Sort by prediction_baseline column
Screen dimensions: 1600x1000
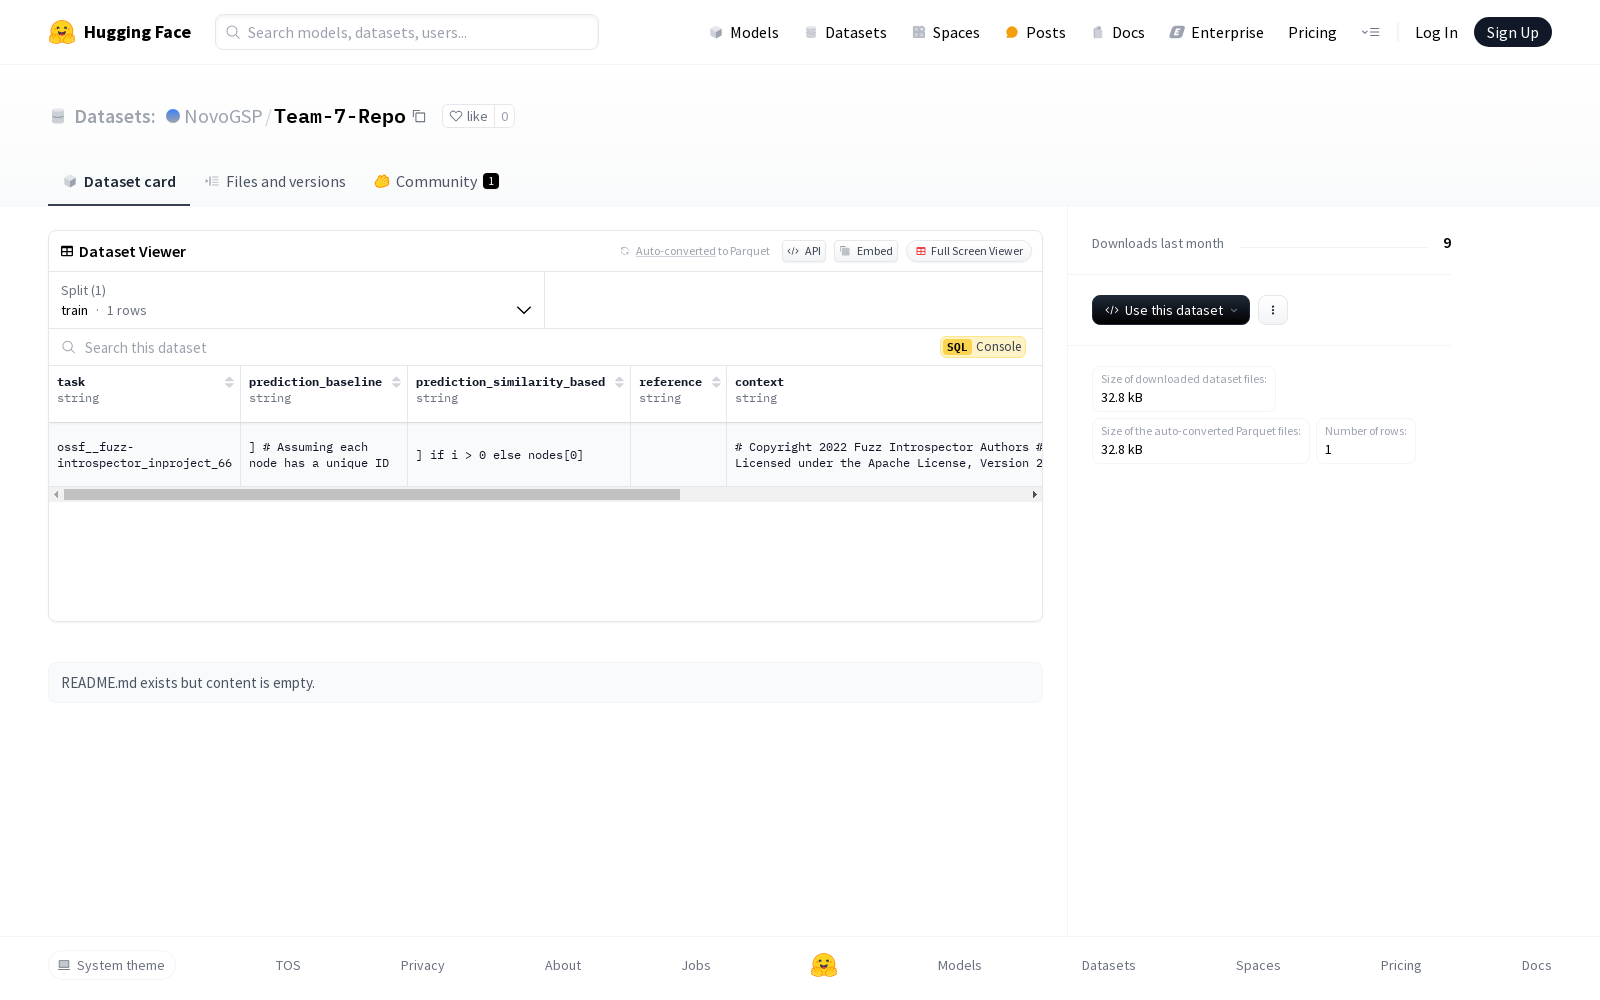pyautogui.click(x=396, y=382)
